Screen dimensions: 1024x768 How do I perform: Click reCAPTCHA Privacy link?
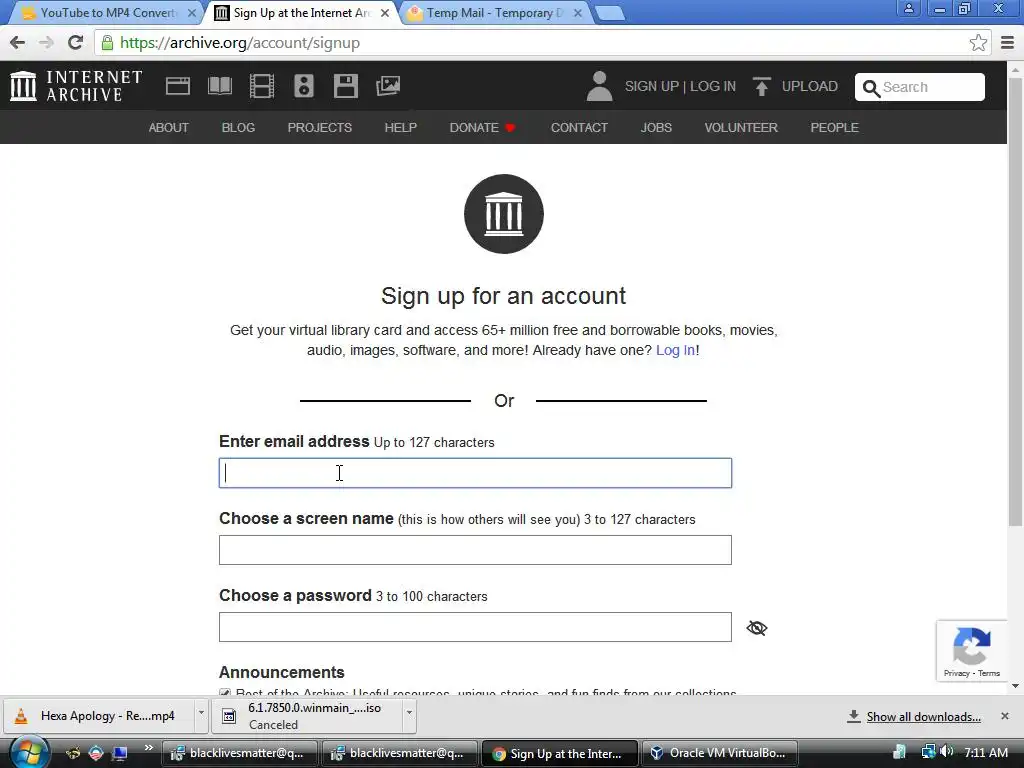tap(956, 673)
